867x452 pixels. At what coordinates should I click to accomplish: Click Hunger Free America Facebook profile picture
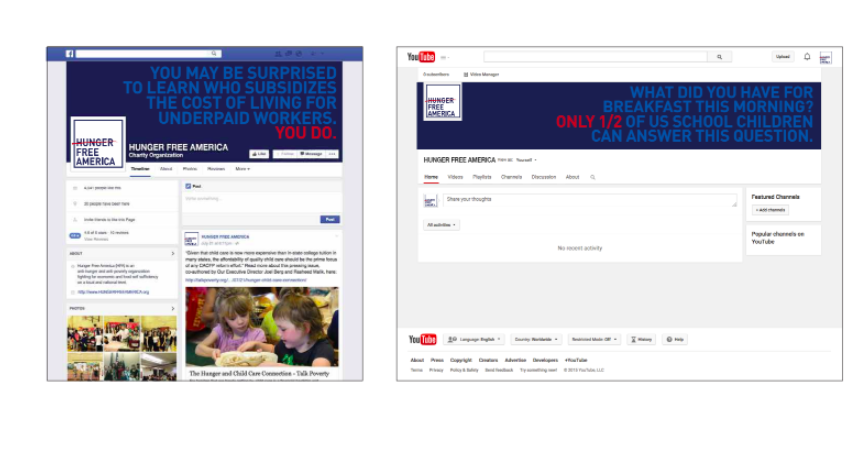98,143
